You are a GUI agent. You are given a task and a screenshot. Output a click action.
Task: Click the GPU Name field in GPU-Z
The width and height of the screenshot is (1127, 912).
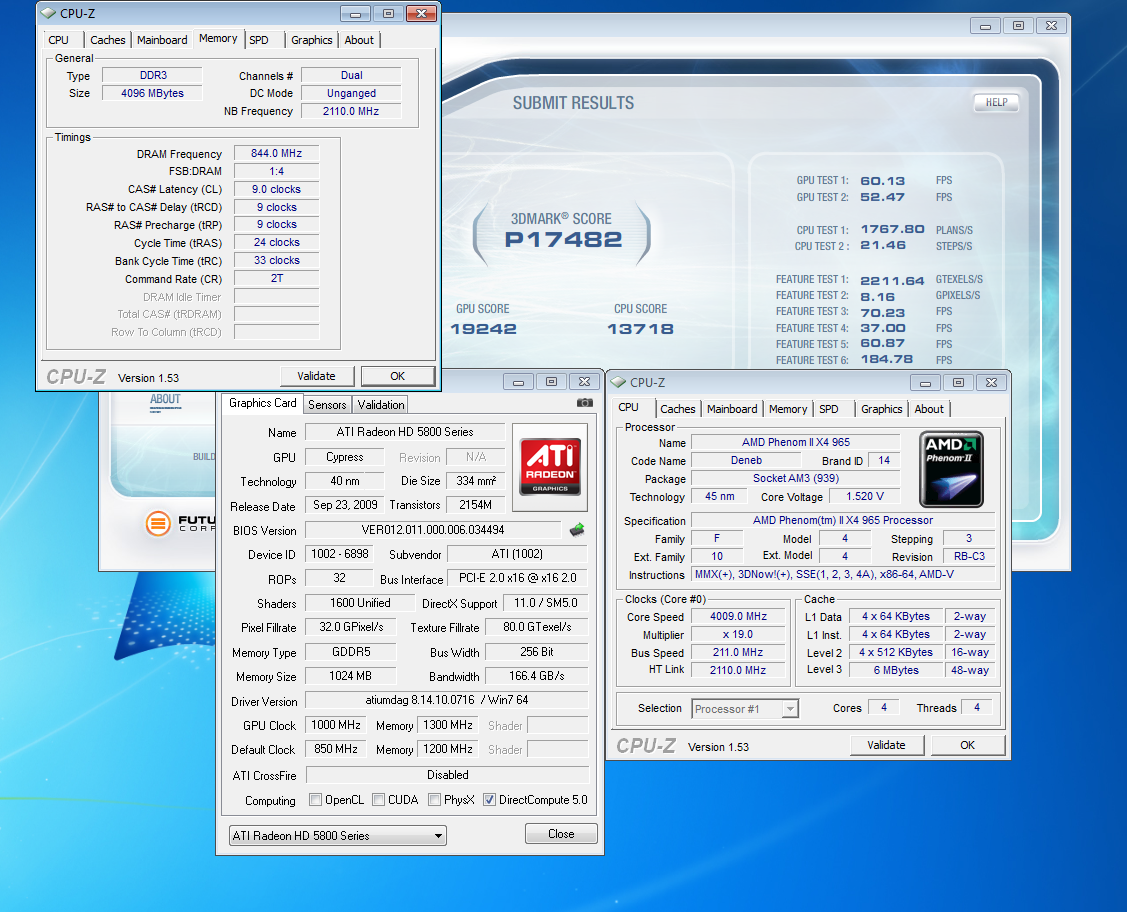point(405,432)
